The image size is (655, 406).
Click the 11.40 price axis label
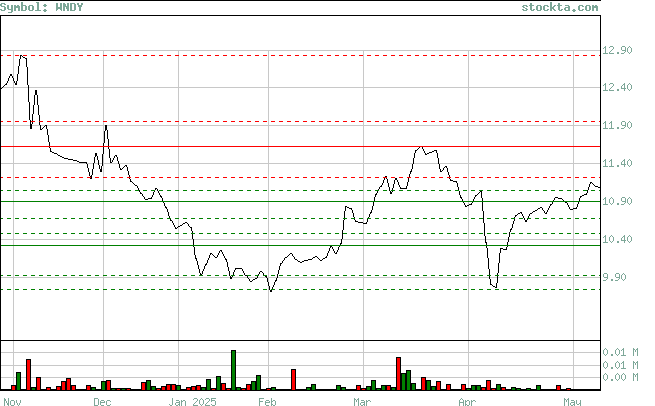pyautogui.click(x=617, y=163)
